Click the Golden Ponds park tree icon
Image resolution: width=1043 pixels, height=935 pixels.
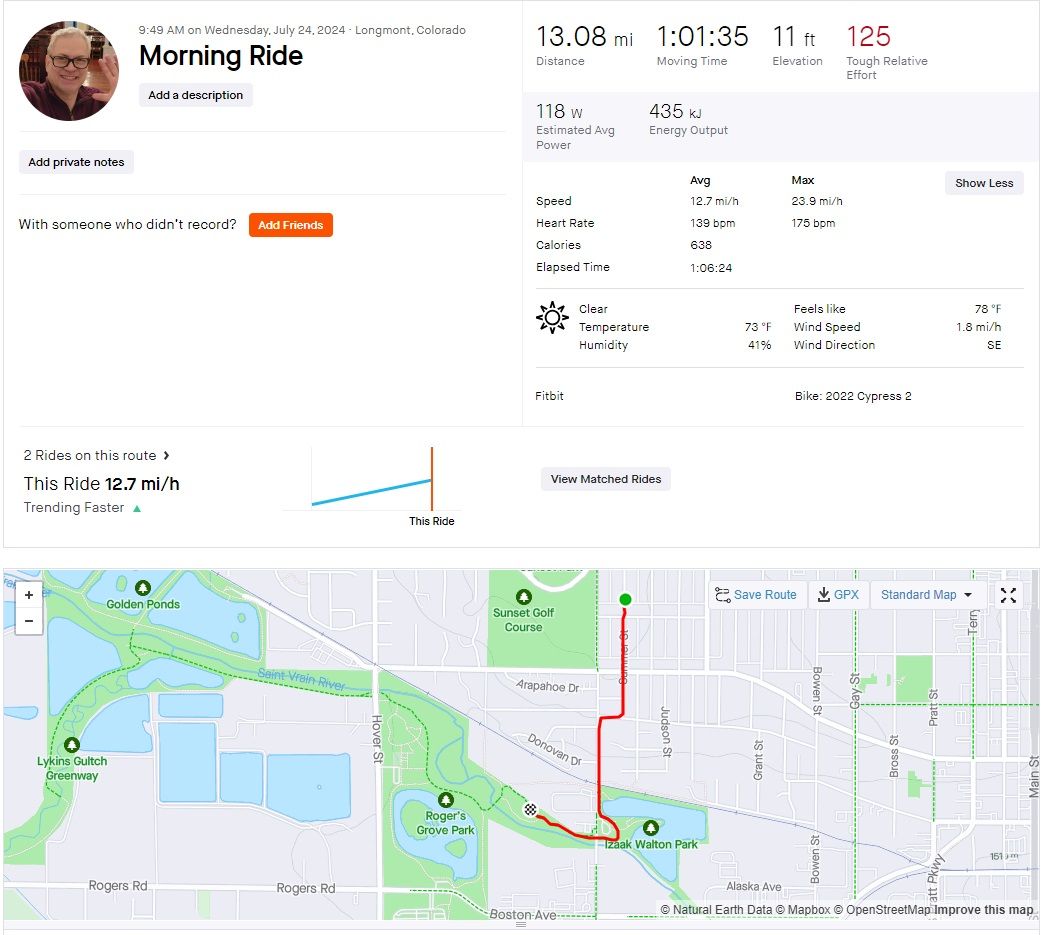coord(143,587)
